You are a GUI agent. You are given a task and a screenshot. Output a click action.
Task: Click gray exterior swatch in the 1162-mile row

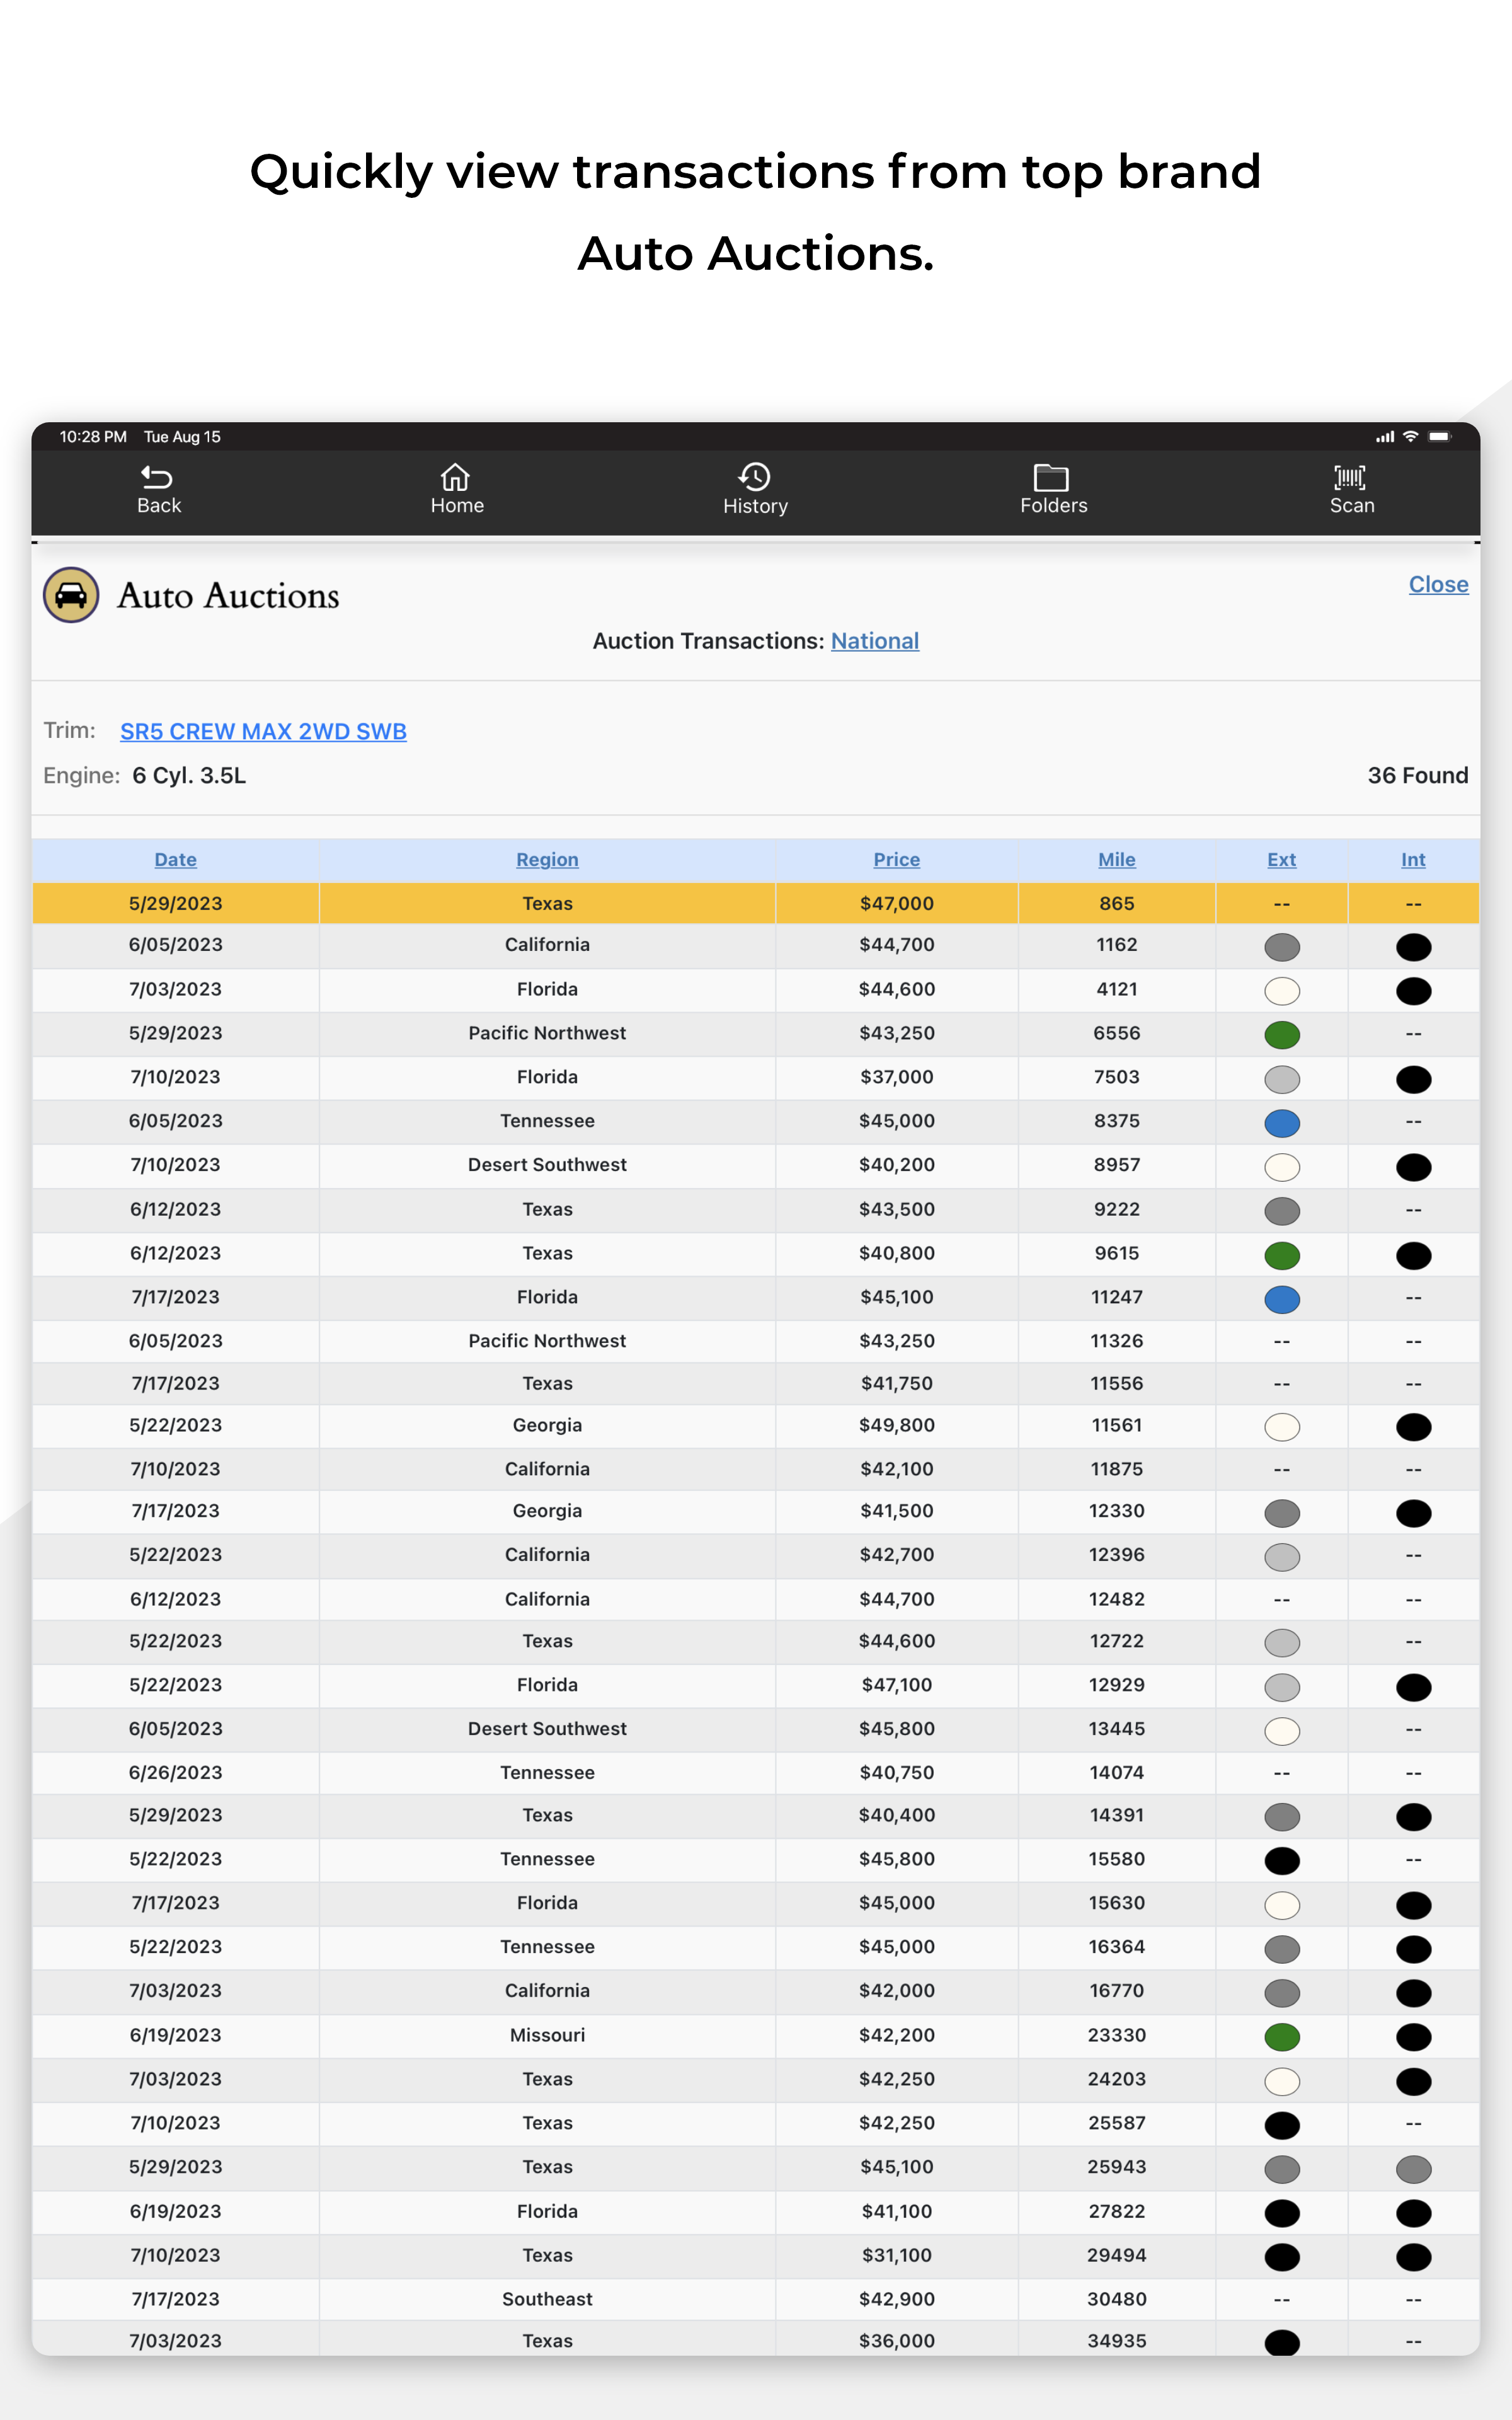coord(1282,947)
